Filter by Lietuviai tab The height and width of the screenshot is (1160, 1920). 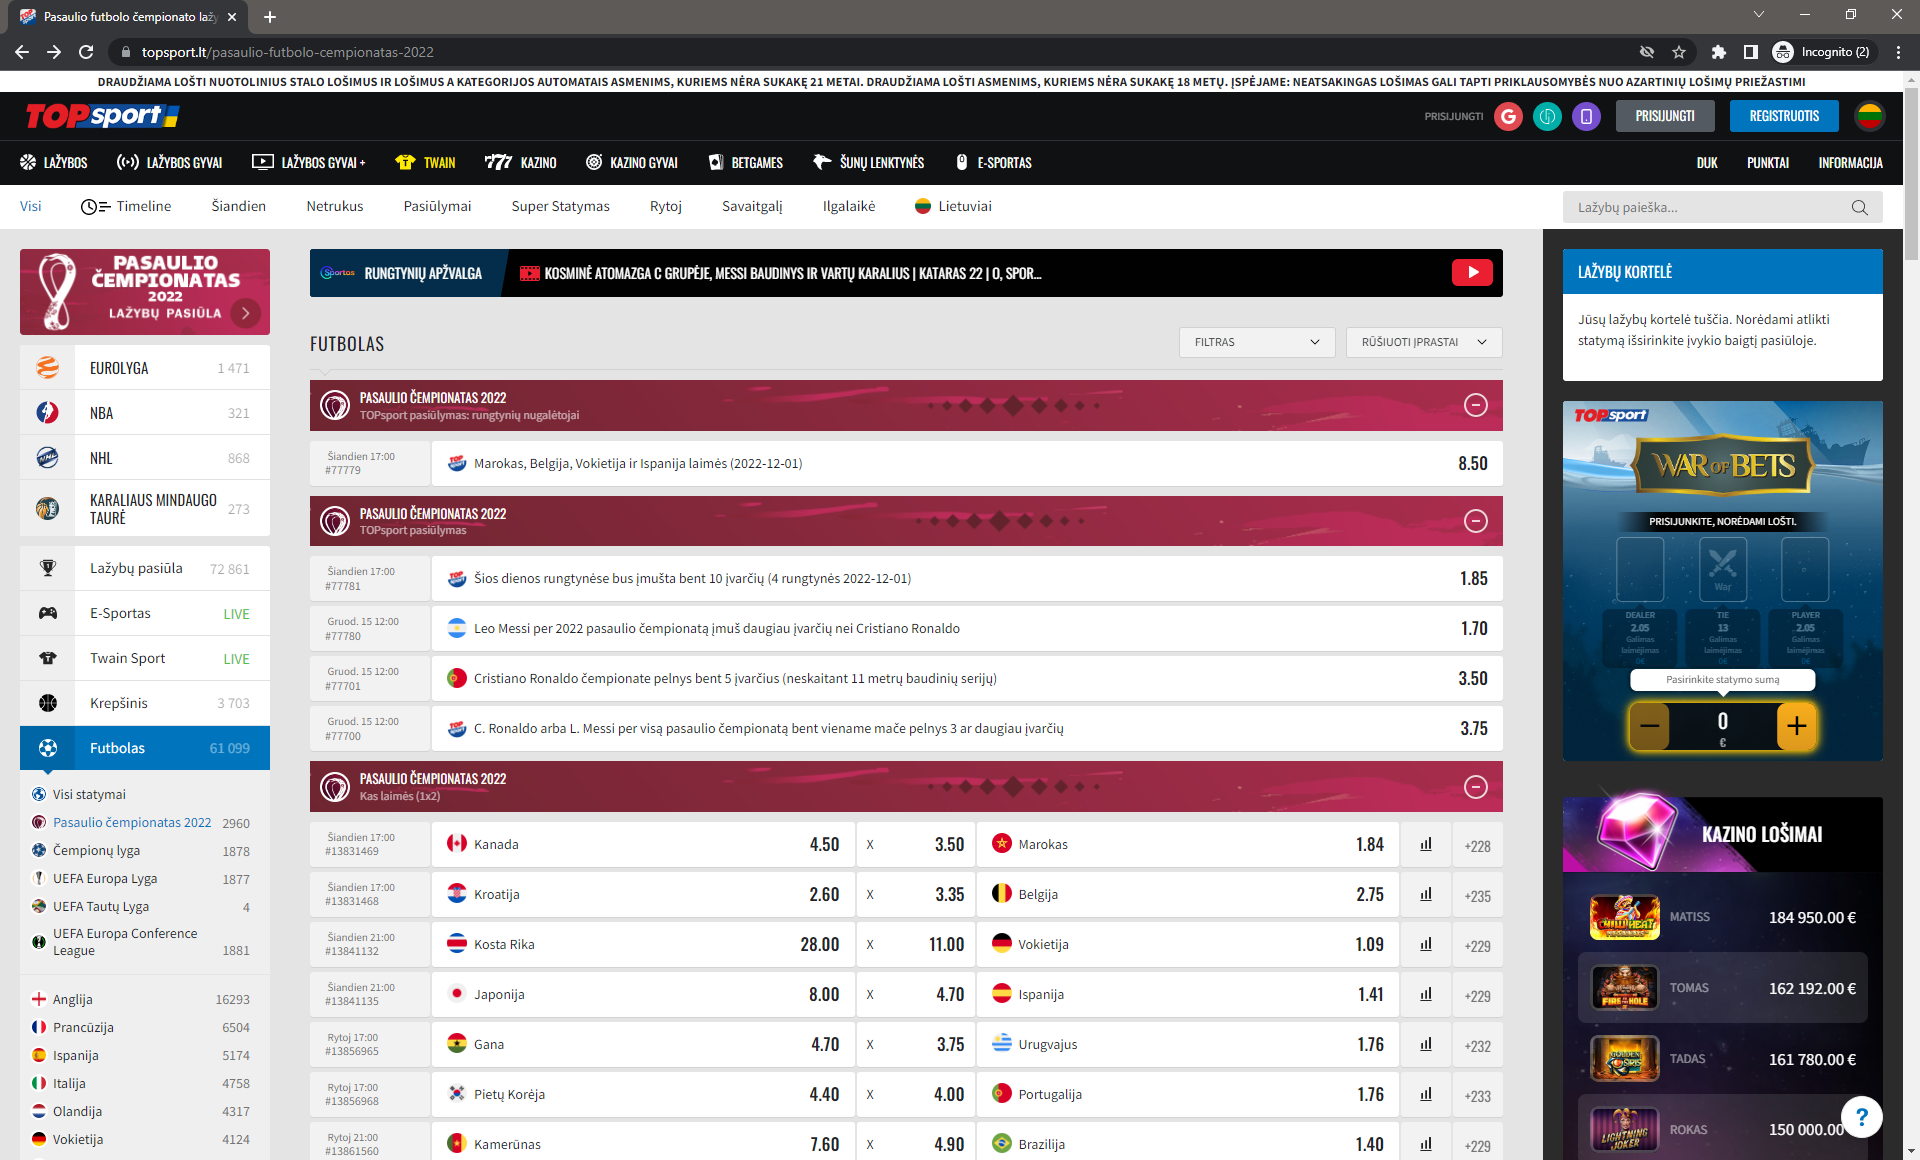click(953, 206)
